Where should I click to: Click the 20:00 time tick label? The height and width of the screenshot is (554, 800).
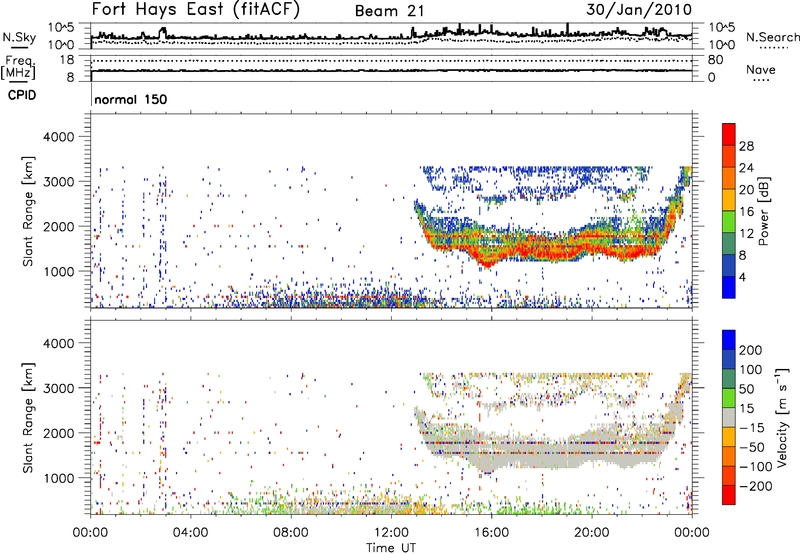pos(592,533)
